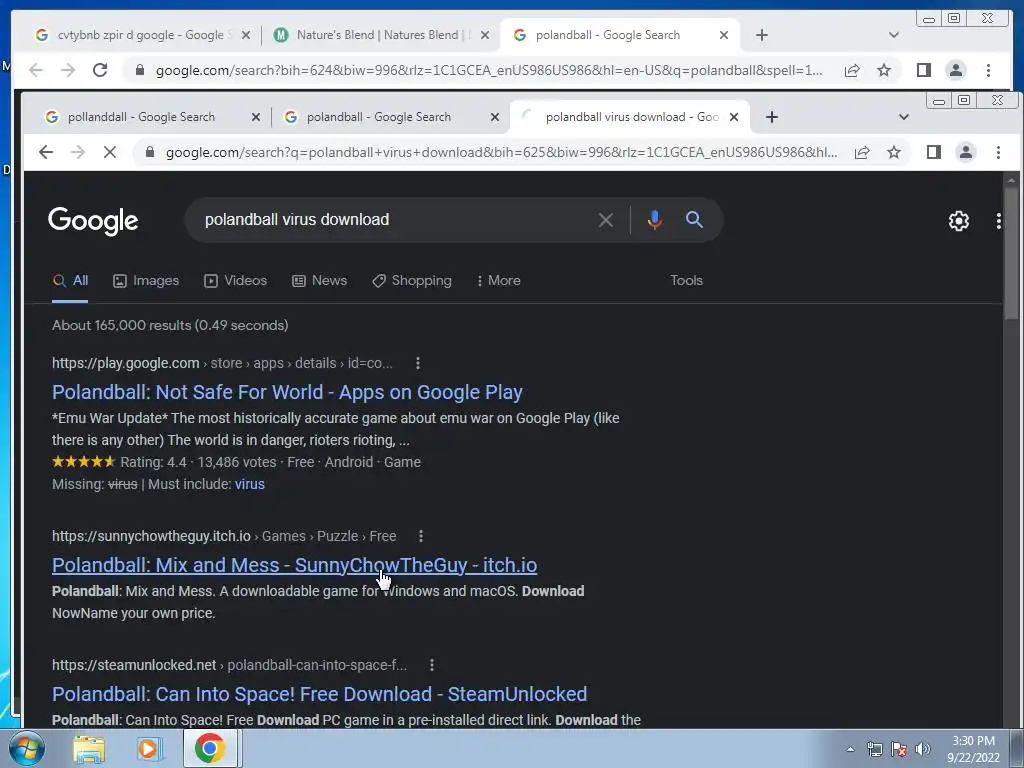Open a new tab in back Chrome window
This screenshot has height=768, width=1024.
(761, 35)
